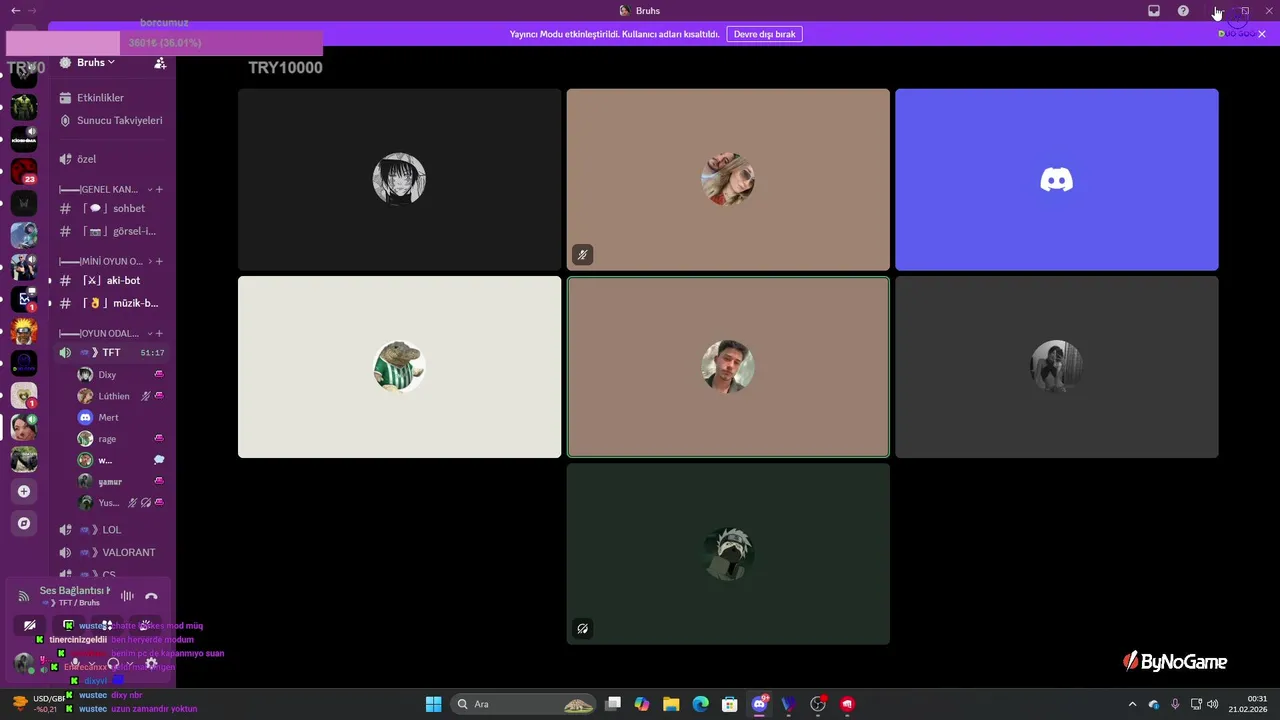This screenshot has width=1280, height=720.
Task: Open microphone input options arrow
Action: click(91, 663)
